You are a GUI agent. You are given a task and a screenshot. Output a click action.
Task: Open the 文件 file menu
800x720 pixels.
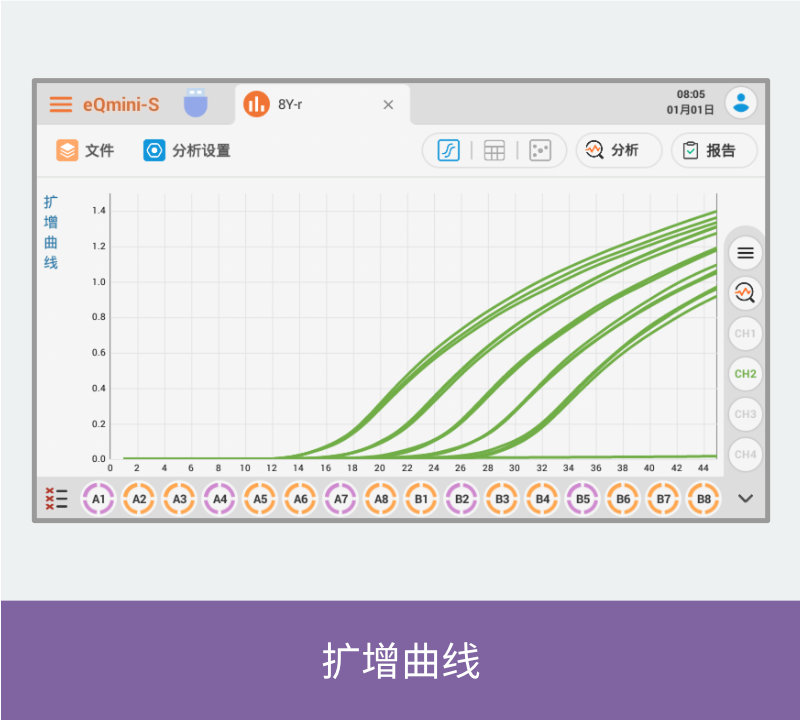[x=86, y=151]
